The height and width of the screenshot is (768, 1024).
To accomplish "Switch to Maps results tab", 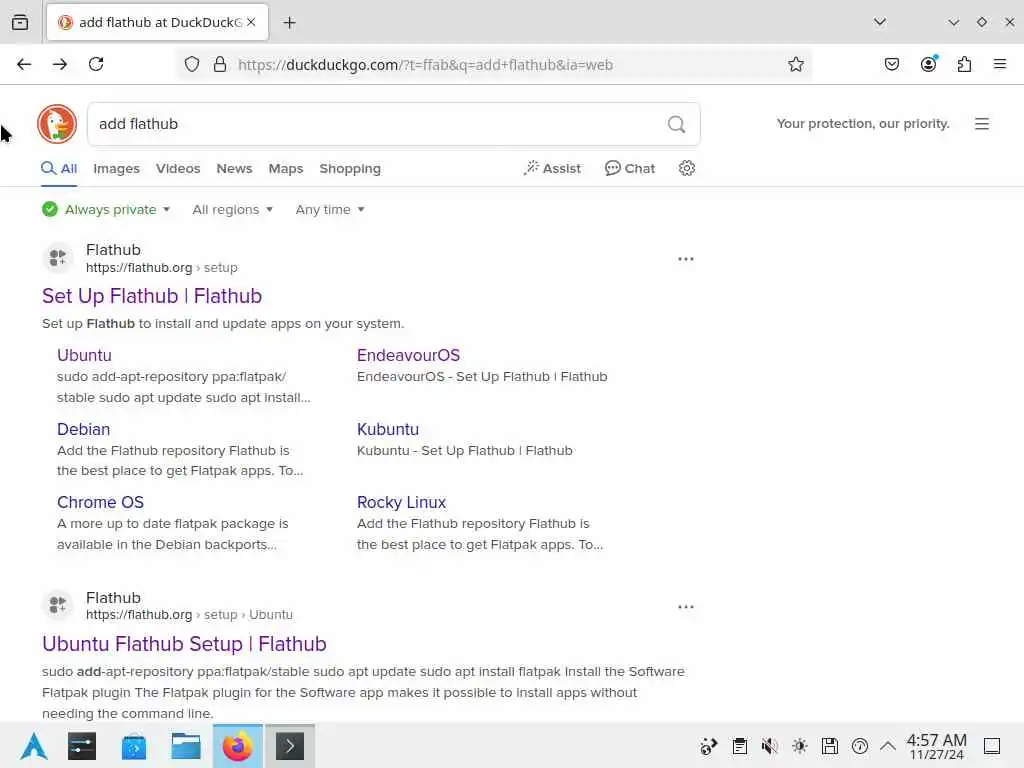I will point(285,168).
